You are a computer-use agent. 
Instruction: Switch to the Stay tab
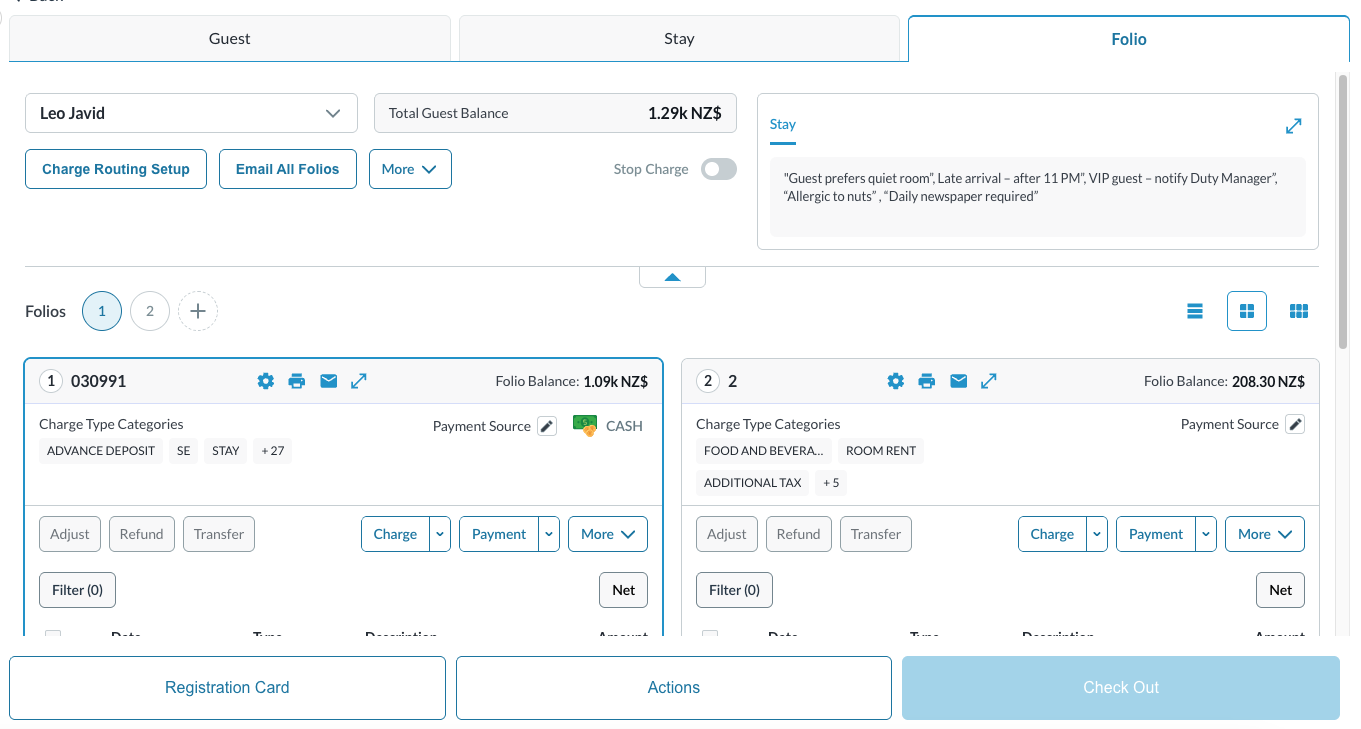pyautogui.click(x=679, y=39)
